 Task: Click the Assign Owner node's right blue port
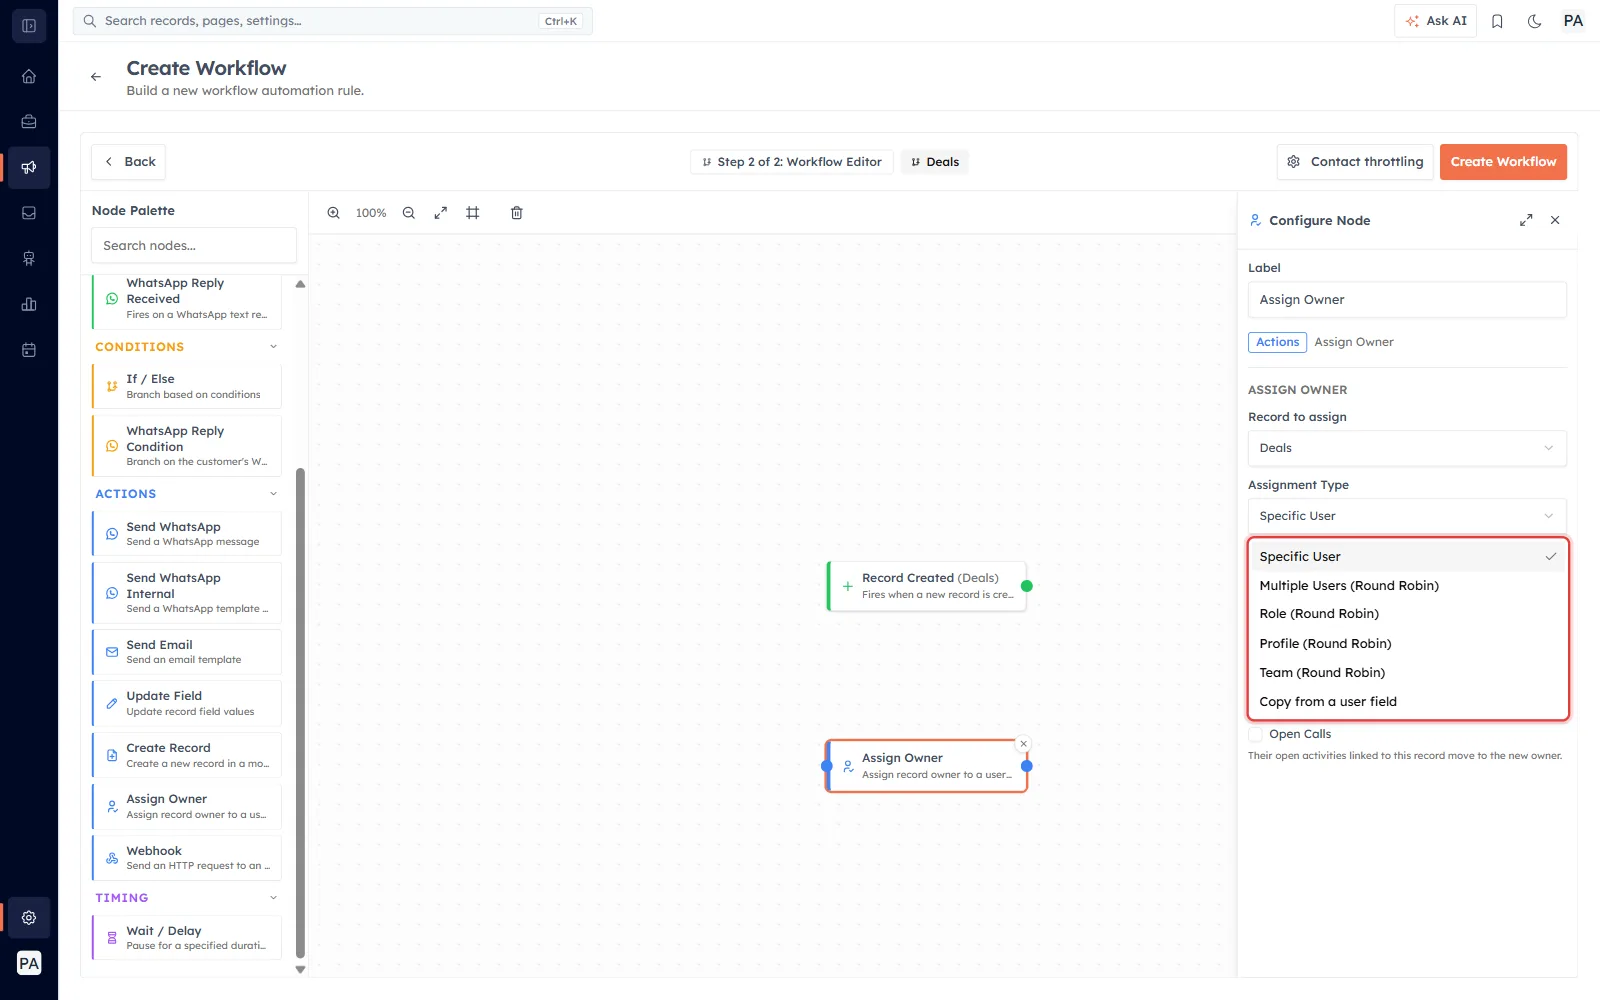tap(1027, 766)
